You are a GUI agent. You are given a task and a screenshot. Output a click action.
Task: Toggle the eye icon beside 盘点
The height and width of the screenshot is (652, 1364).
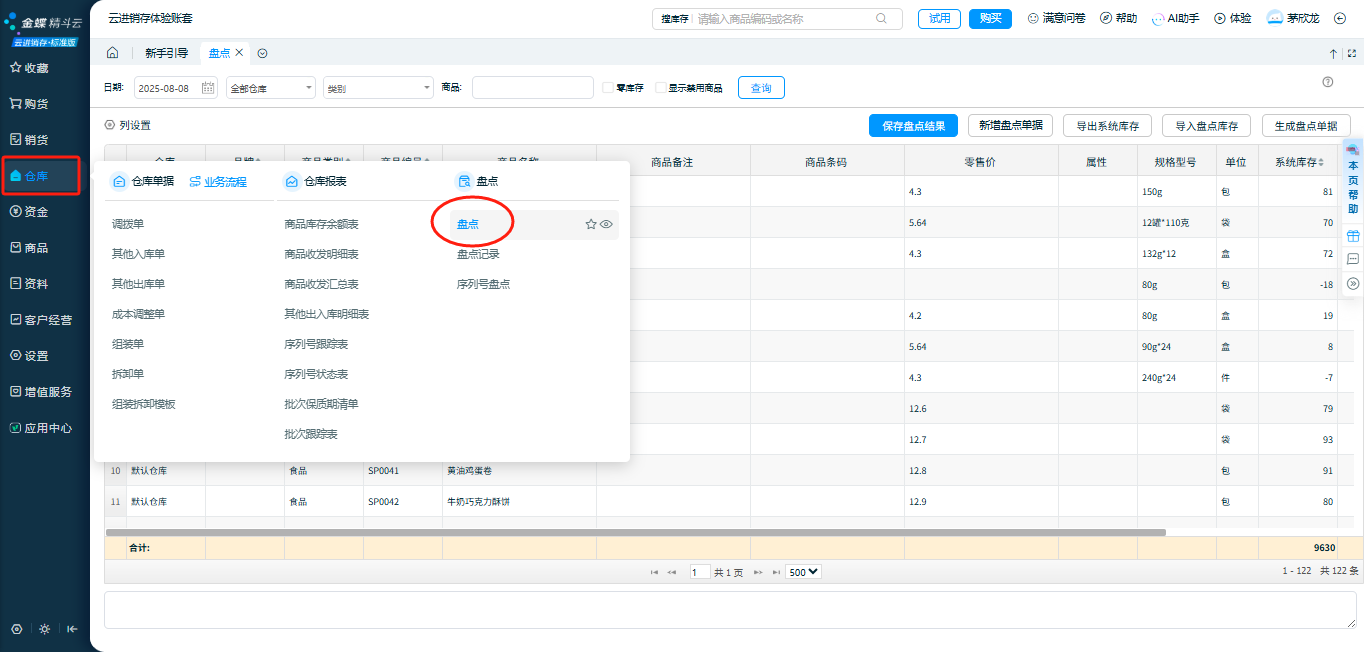[606, 225]
